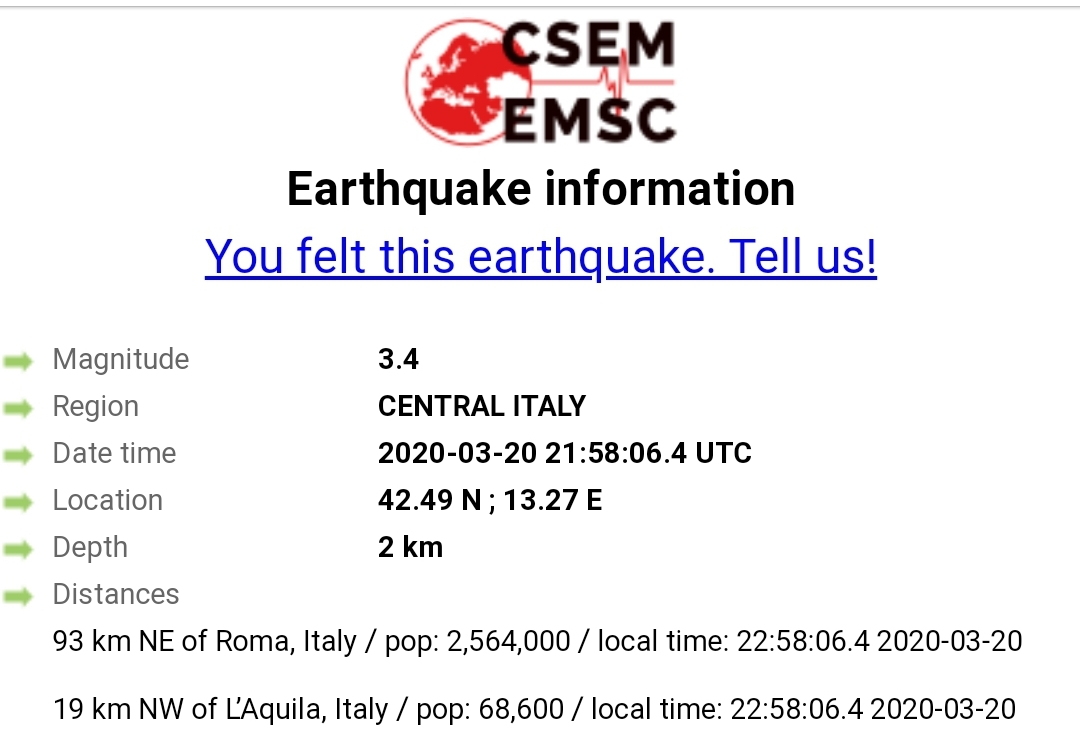Screen dimensions: 1080x755
Task: Click the green arrow beside Location
Action: coord(18,502)
